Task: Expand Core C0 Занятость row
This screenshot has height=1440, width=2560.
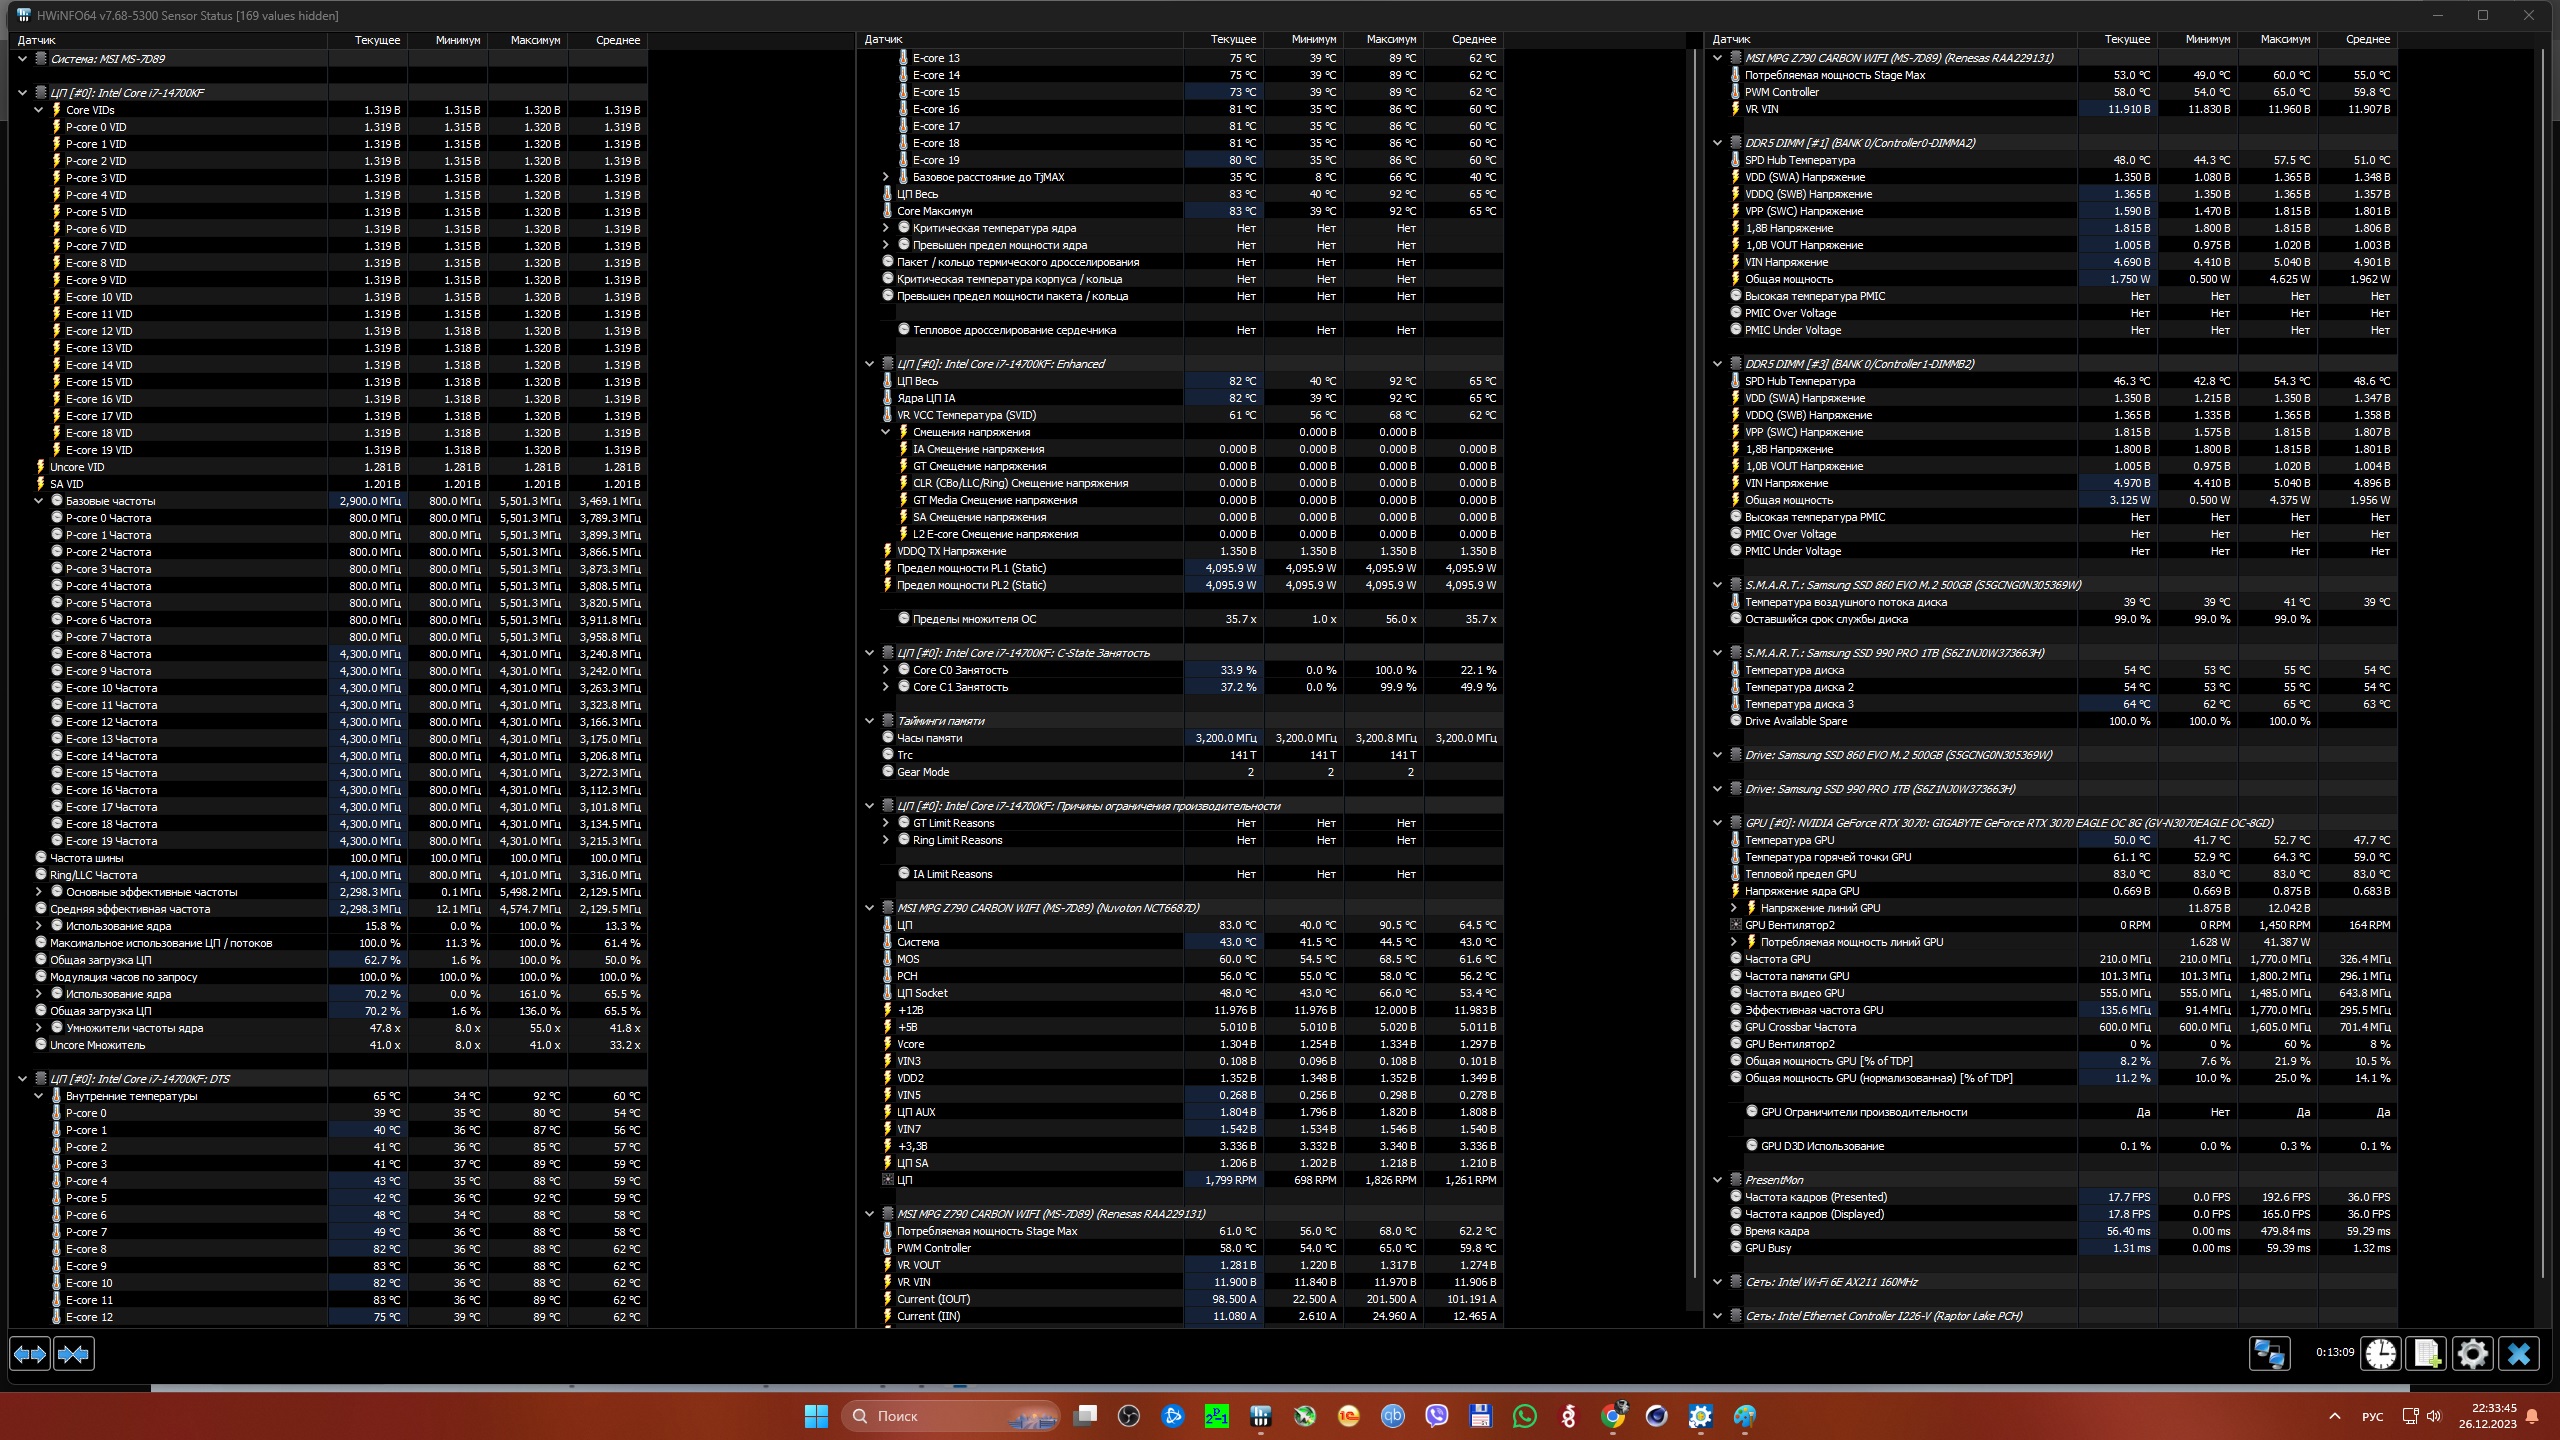Action: (x=885, y=670)
